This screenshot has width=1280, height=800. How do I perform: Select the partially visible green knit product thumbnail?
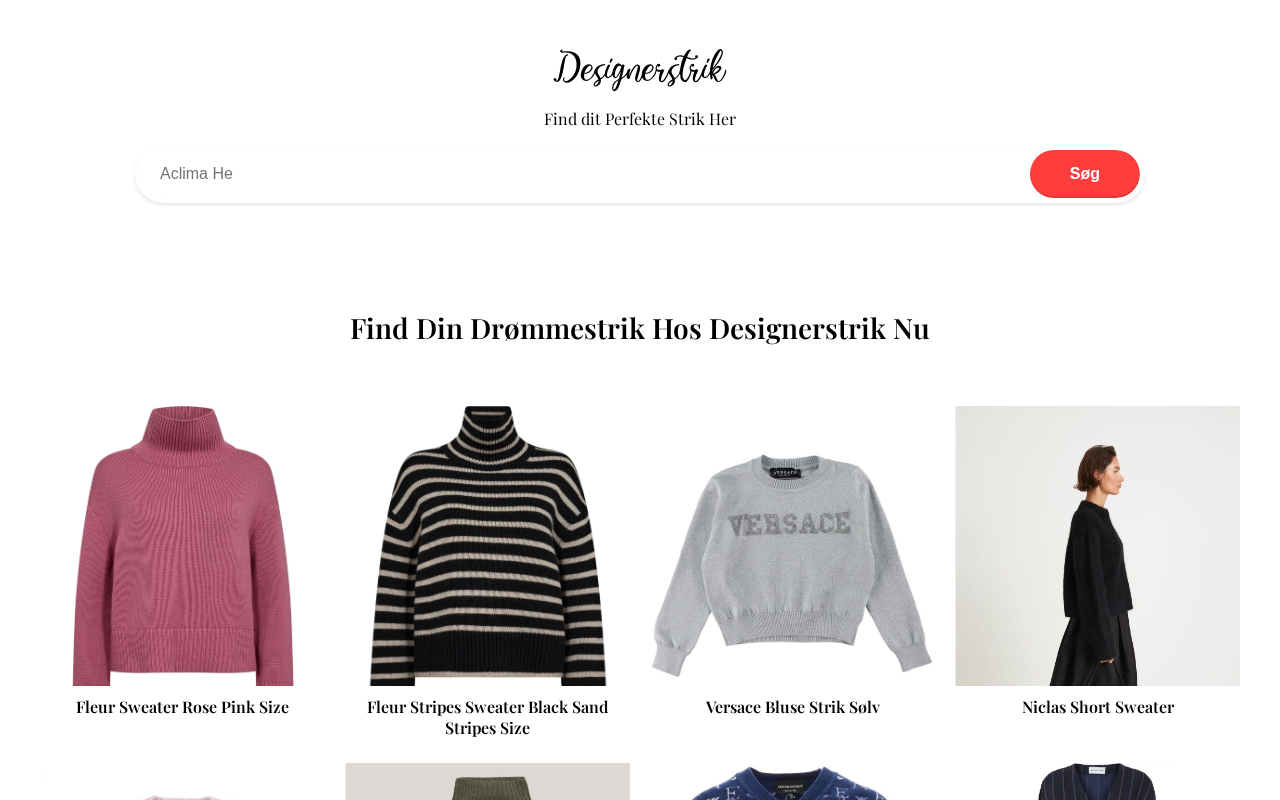click(x=488, y=782)
